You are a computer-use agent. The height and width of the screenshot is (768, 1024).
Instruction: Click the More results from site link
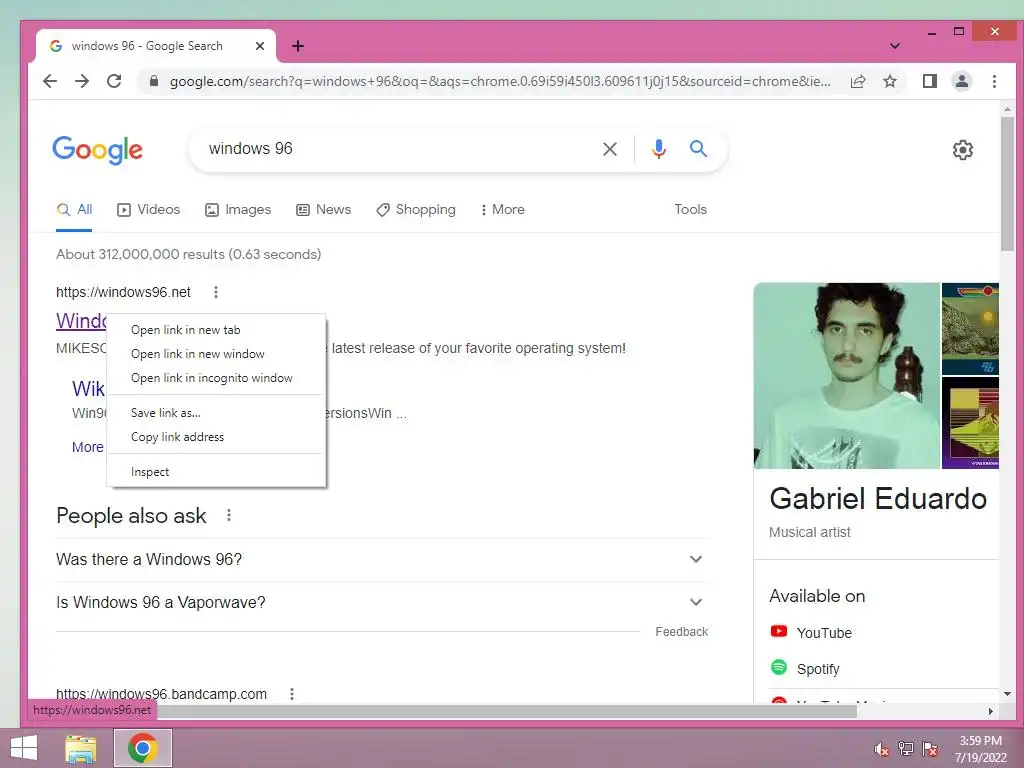(88, 447)
